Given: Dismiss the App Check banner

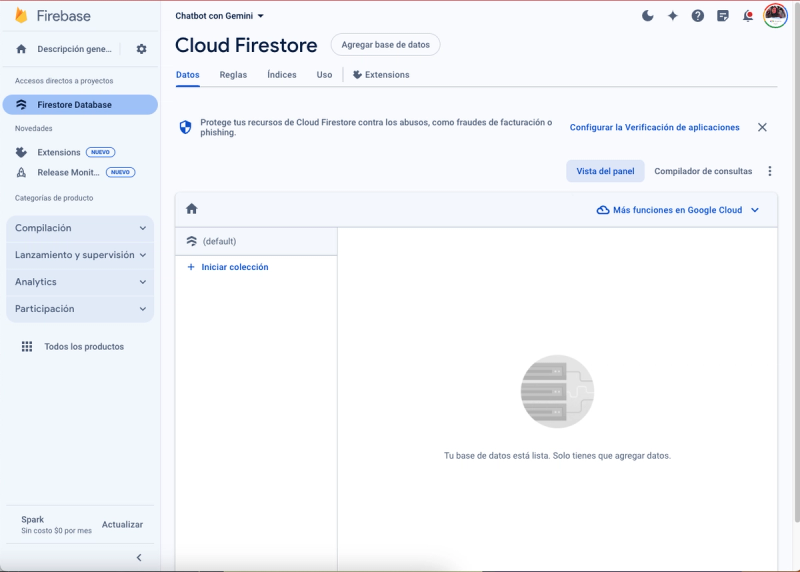Looking at the screenshot, I should (x=762, y=127).
